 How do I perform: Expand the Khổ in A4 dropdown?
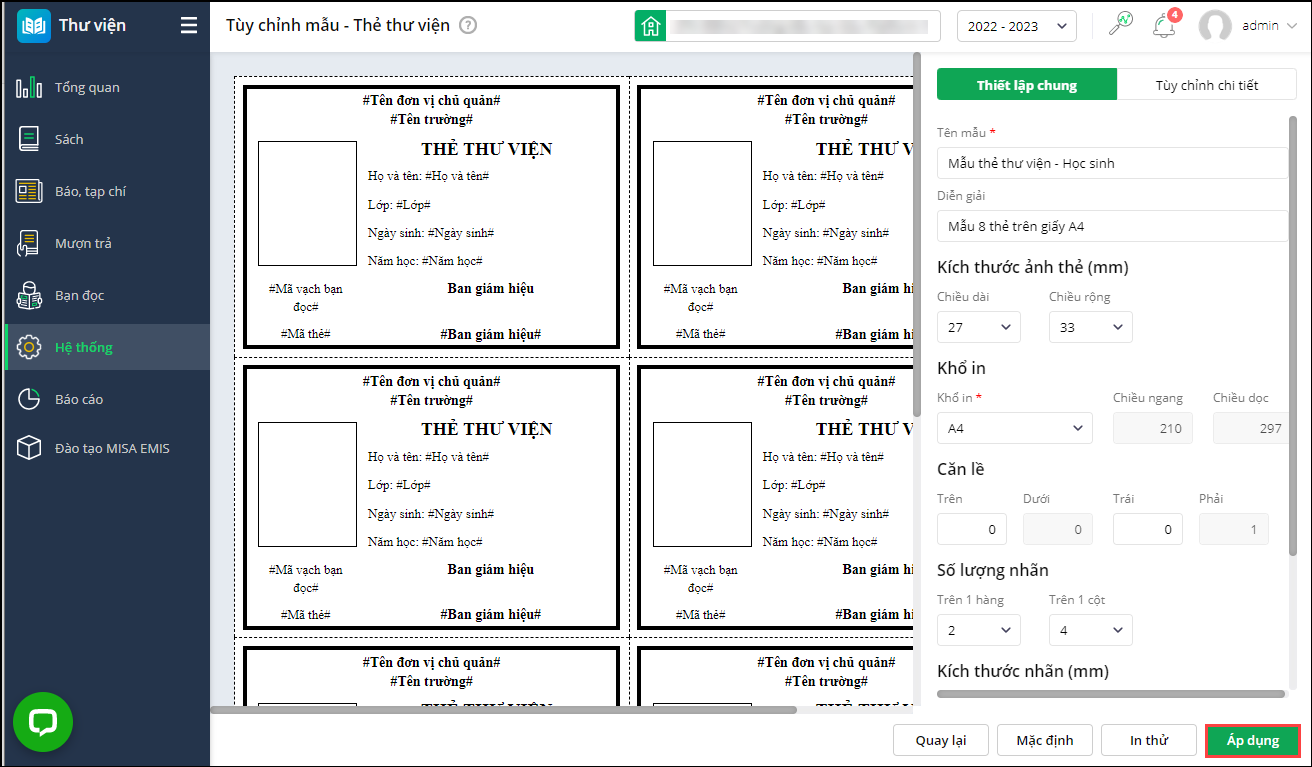pyautogui.click(x=1014, y=428)
